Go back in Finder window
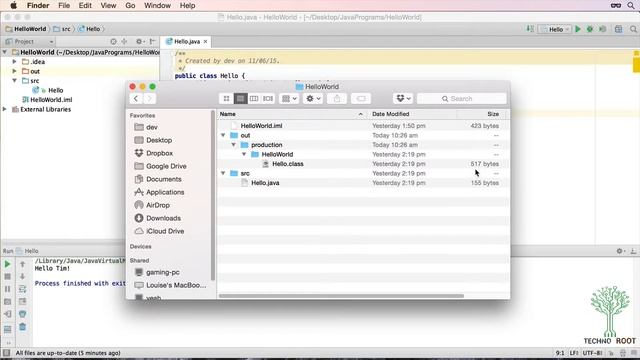Screen dimensions: 640x360 coord(136,98)
